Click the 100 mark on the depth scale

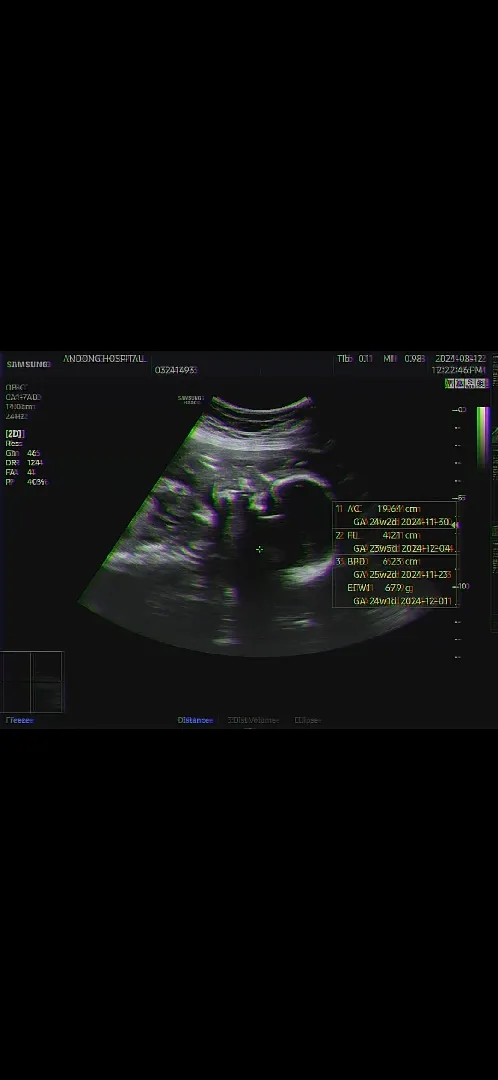click(x=460, y=585)
